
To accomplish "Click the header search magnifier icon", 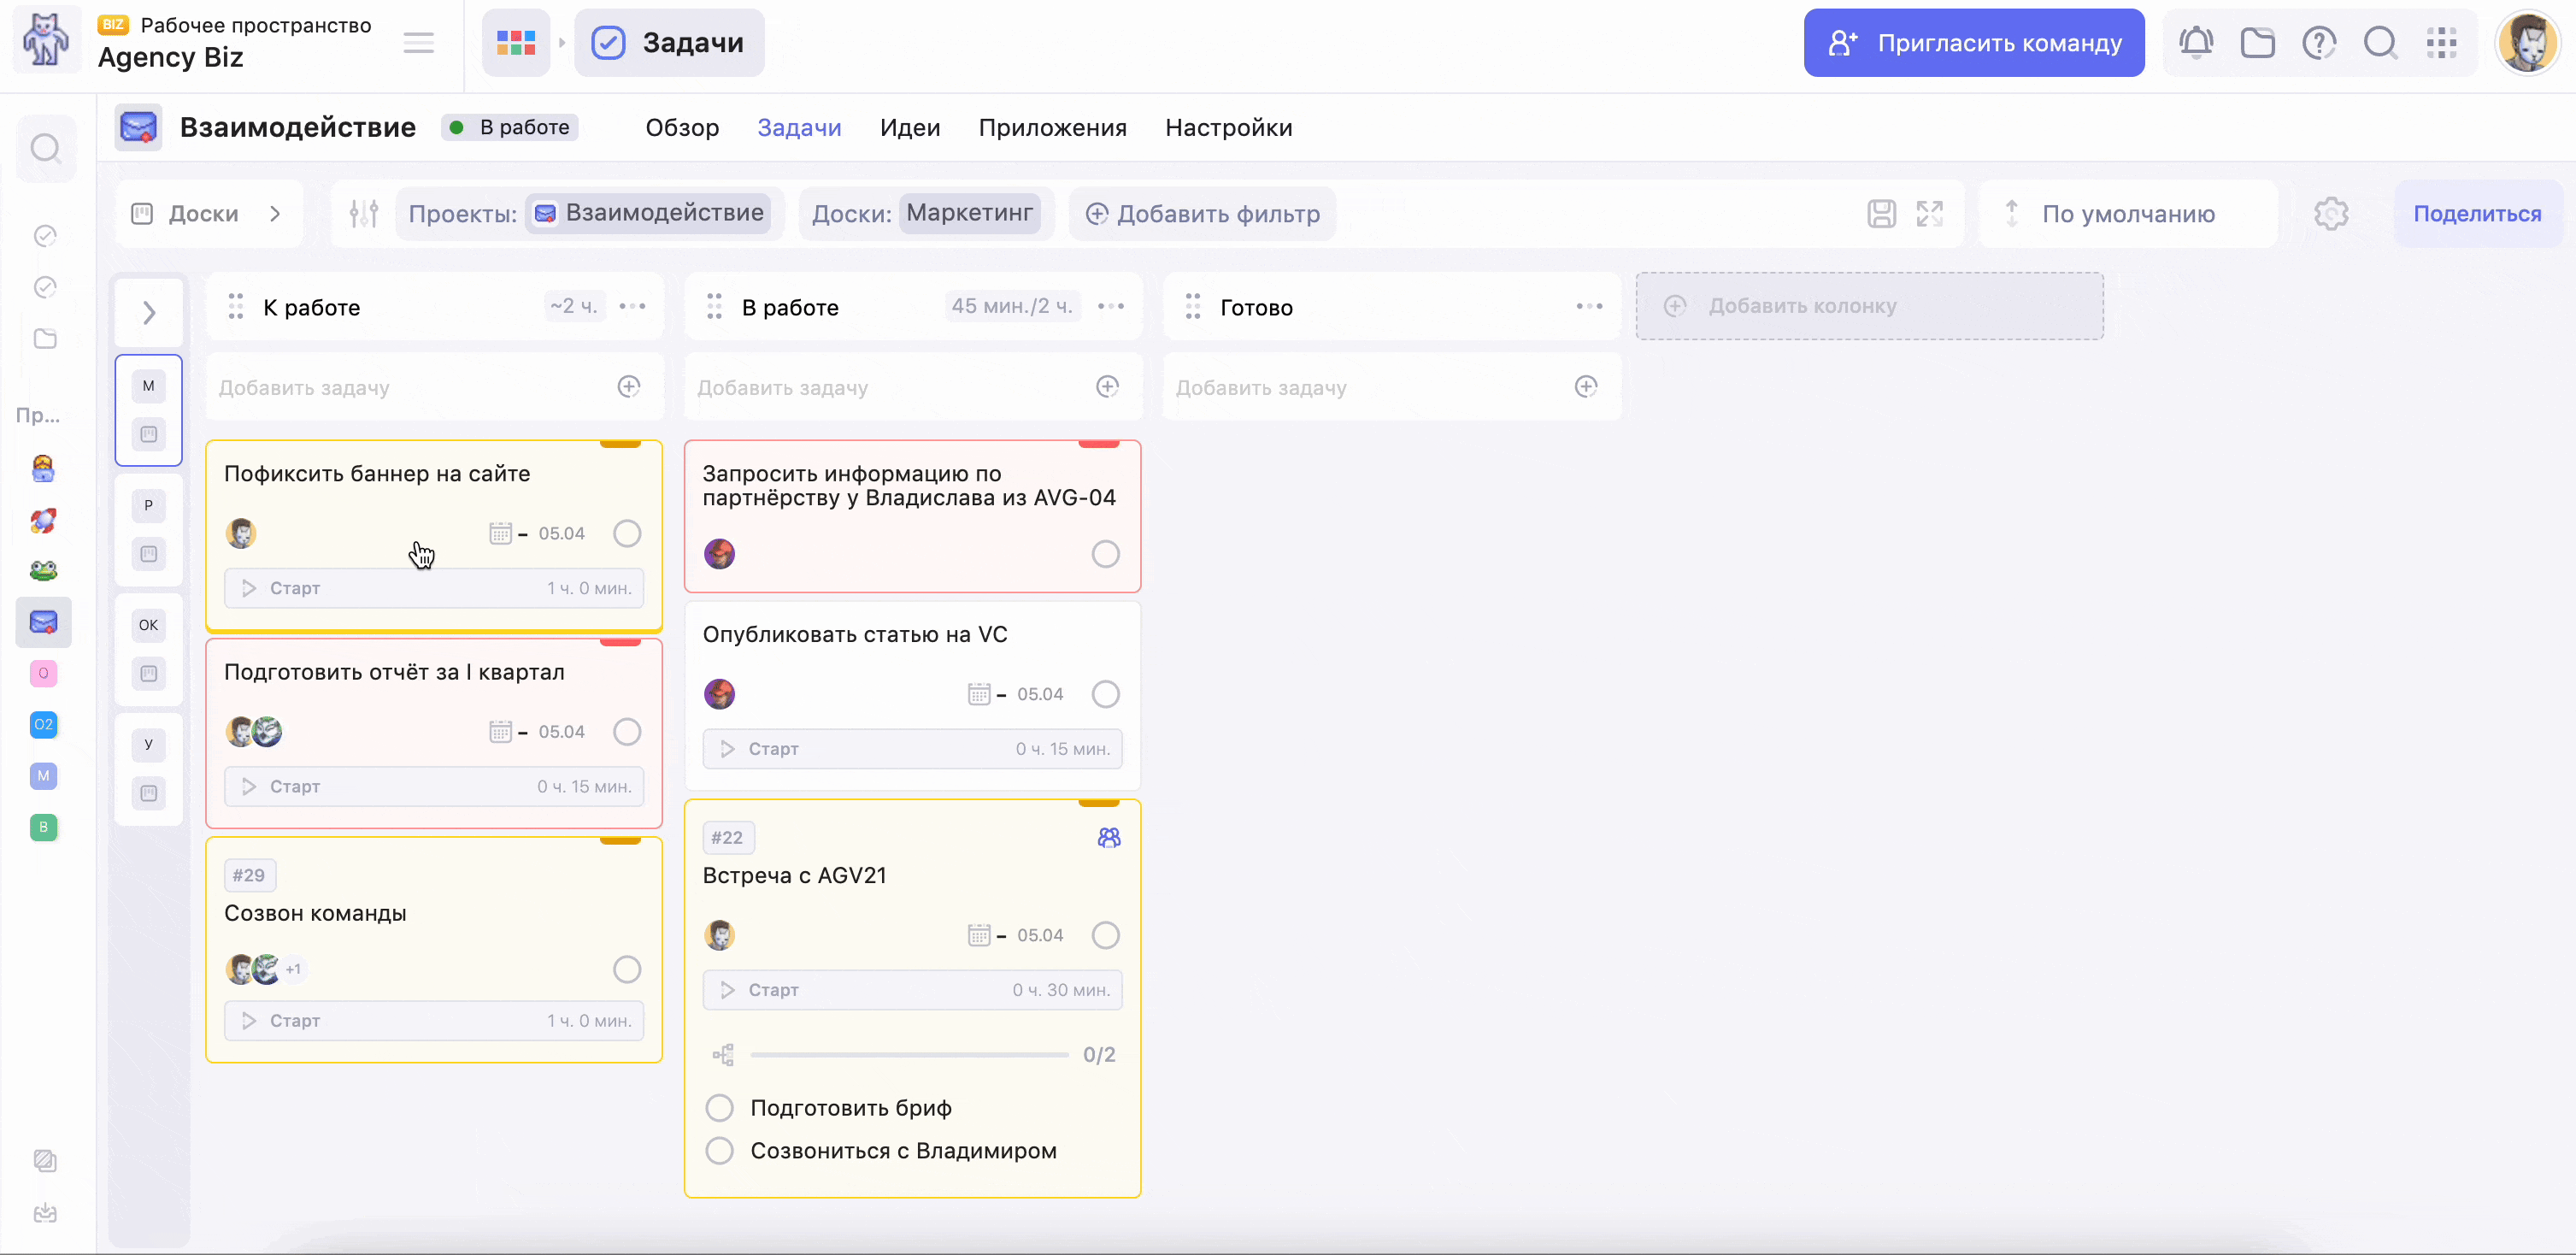I will pos(2380,43).
